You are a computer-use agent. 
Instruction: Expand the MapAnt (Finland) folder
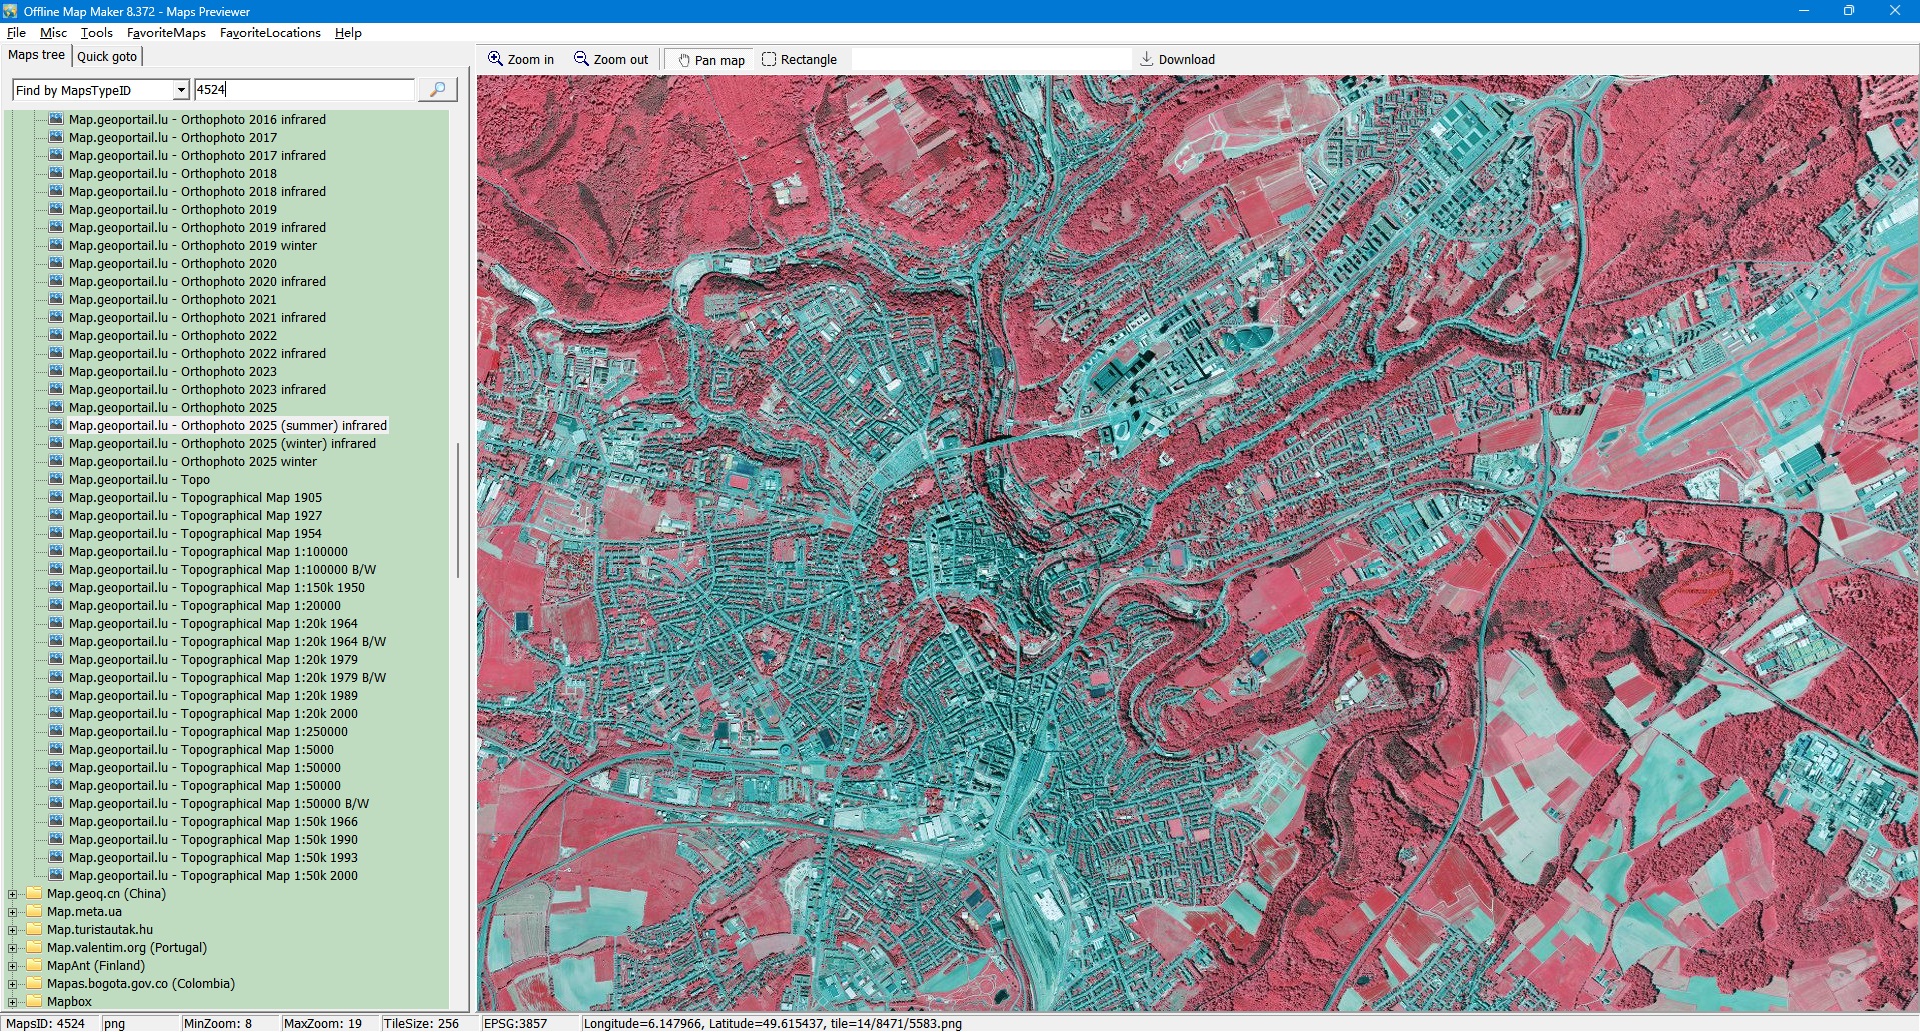coord(13,966)
